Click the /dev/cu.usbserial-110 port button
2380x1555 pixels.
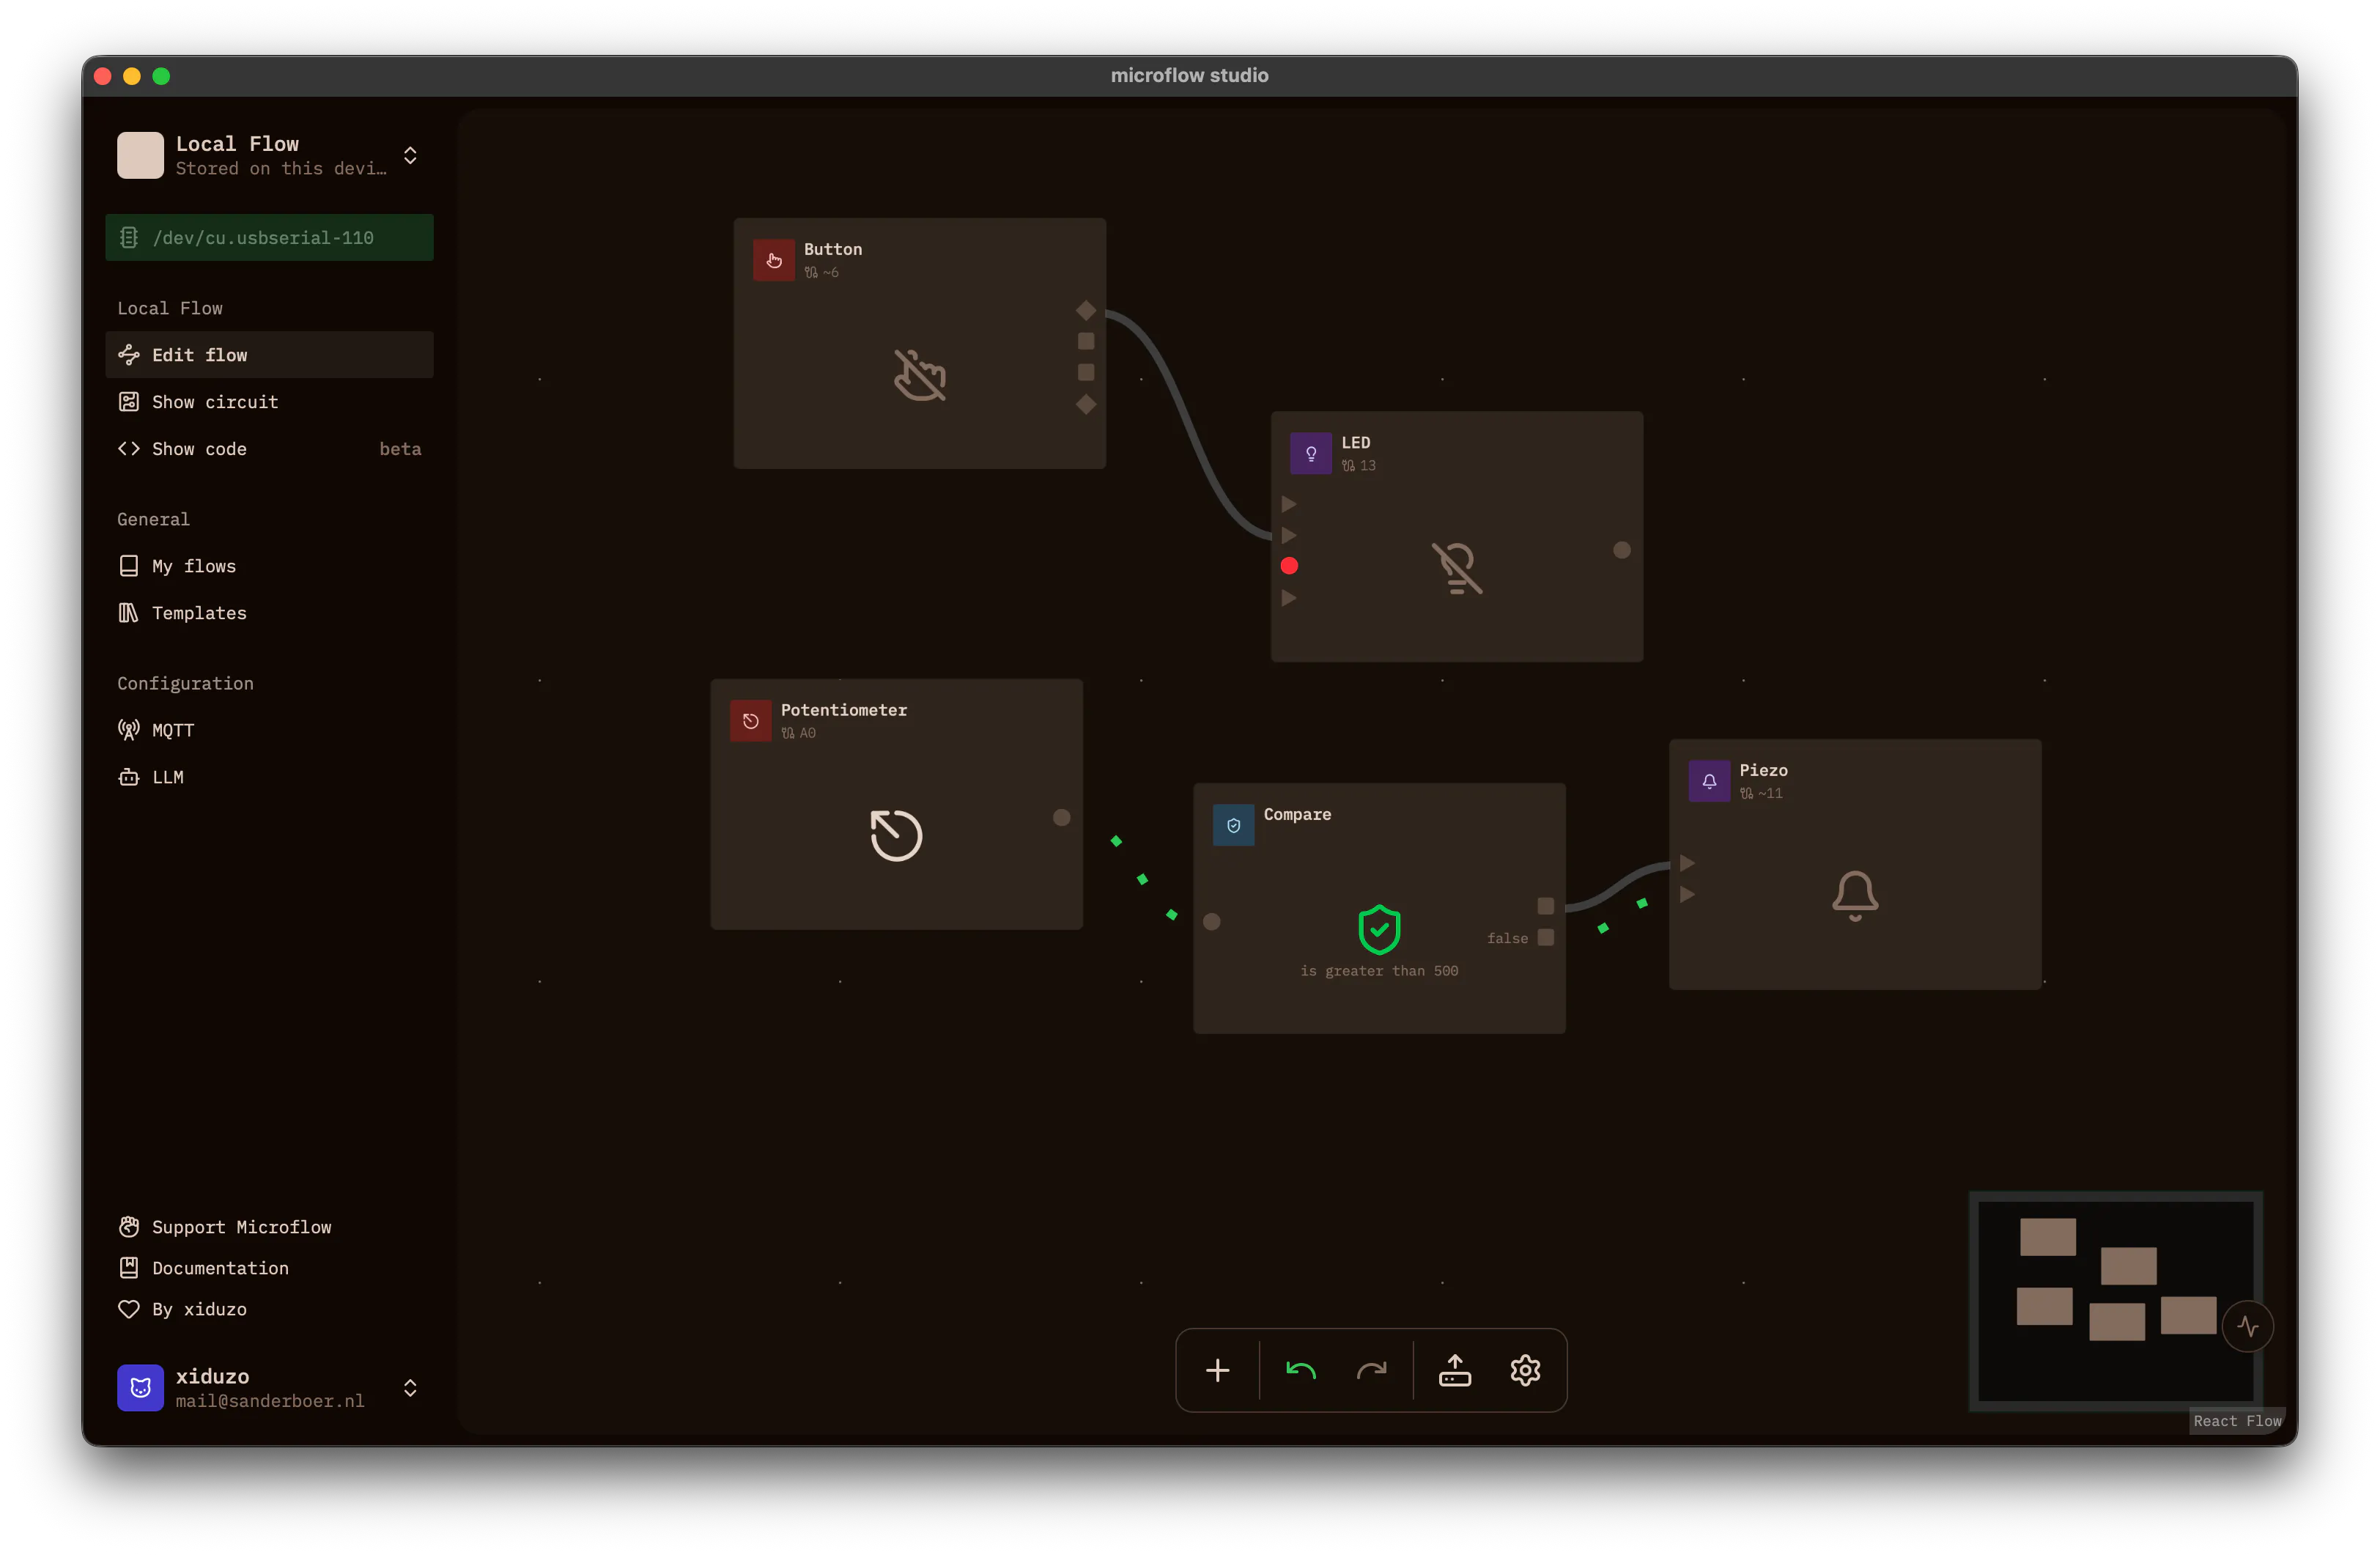tap(269, 237)
